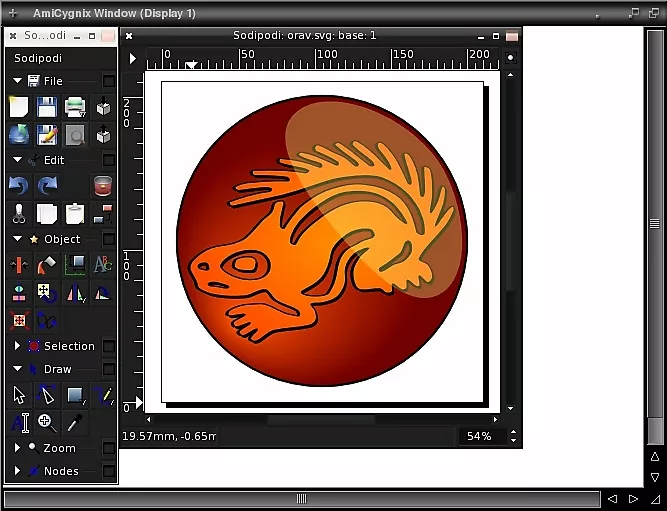Open the Print dialog icon
Image resolution: width=667 pixels, height=511 pixels.
pos(75,107)
